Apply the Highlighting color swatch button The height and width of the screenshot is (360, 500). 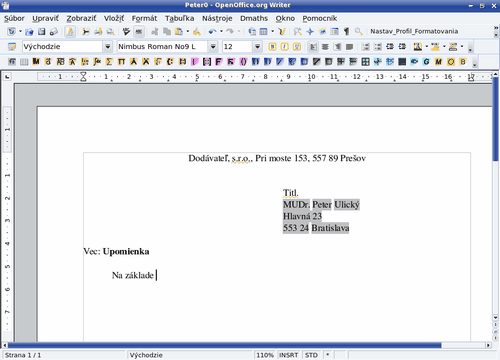pyautogui.click(x=435, y=47)
